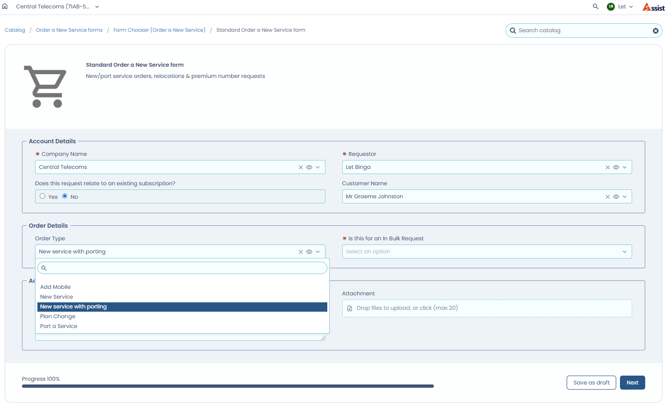Click the Next button

(632, 383)
